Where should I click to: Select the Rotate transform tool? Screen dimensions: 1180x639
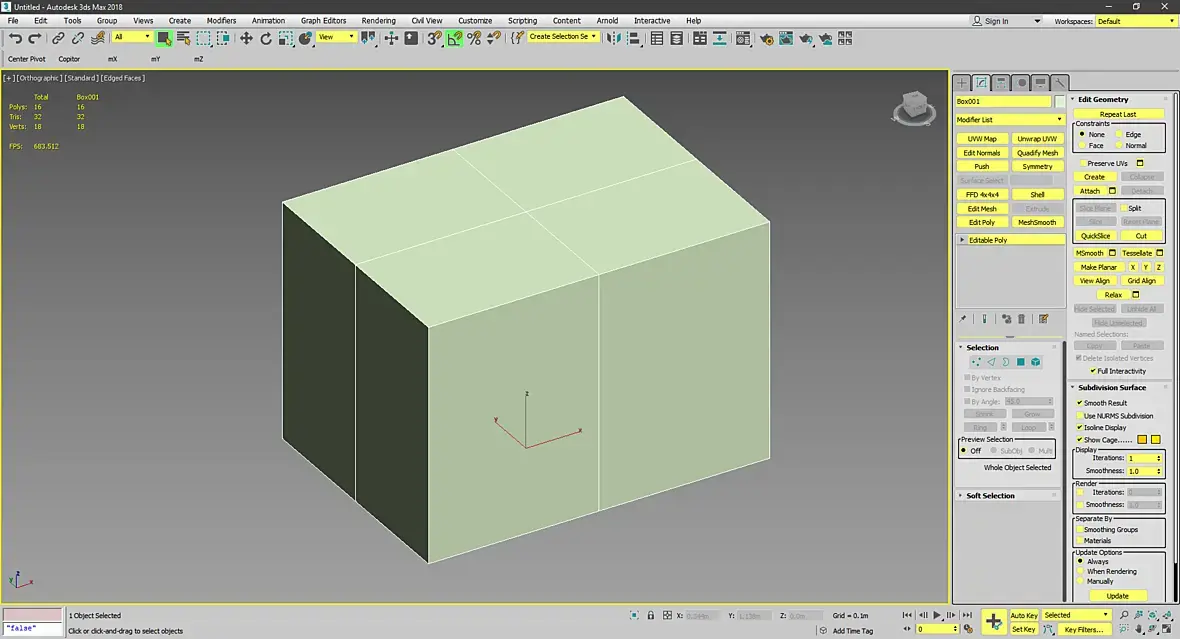pyautogui.click(x=266, y=38)
